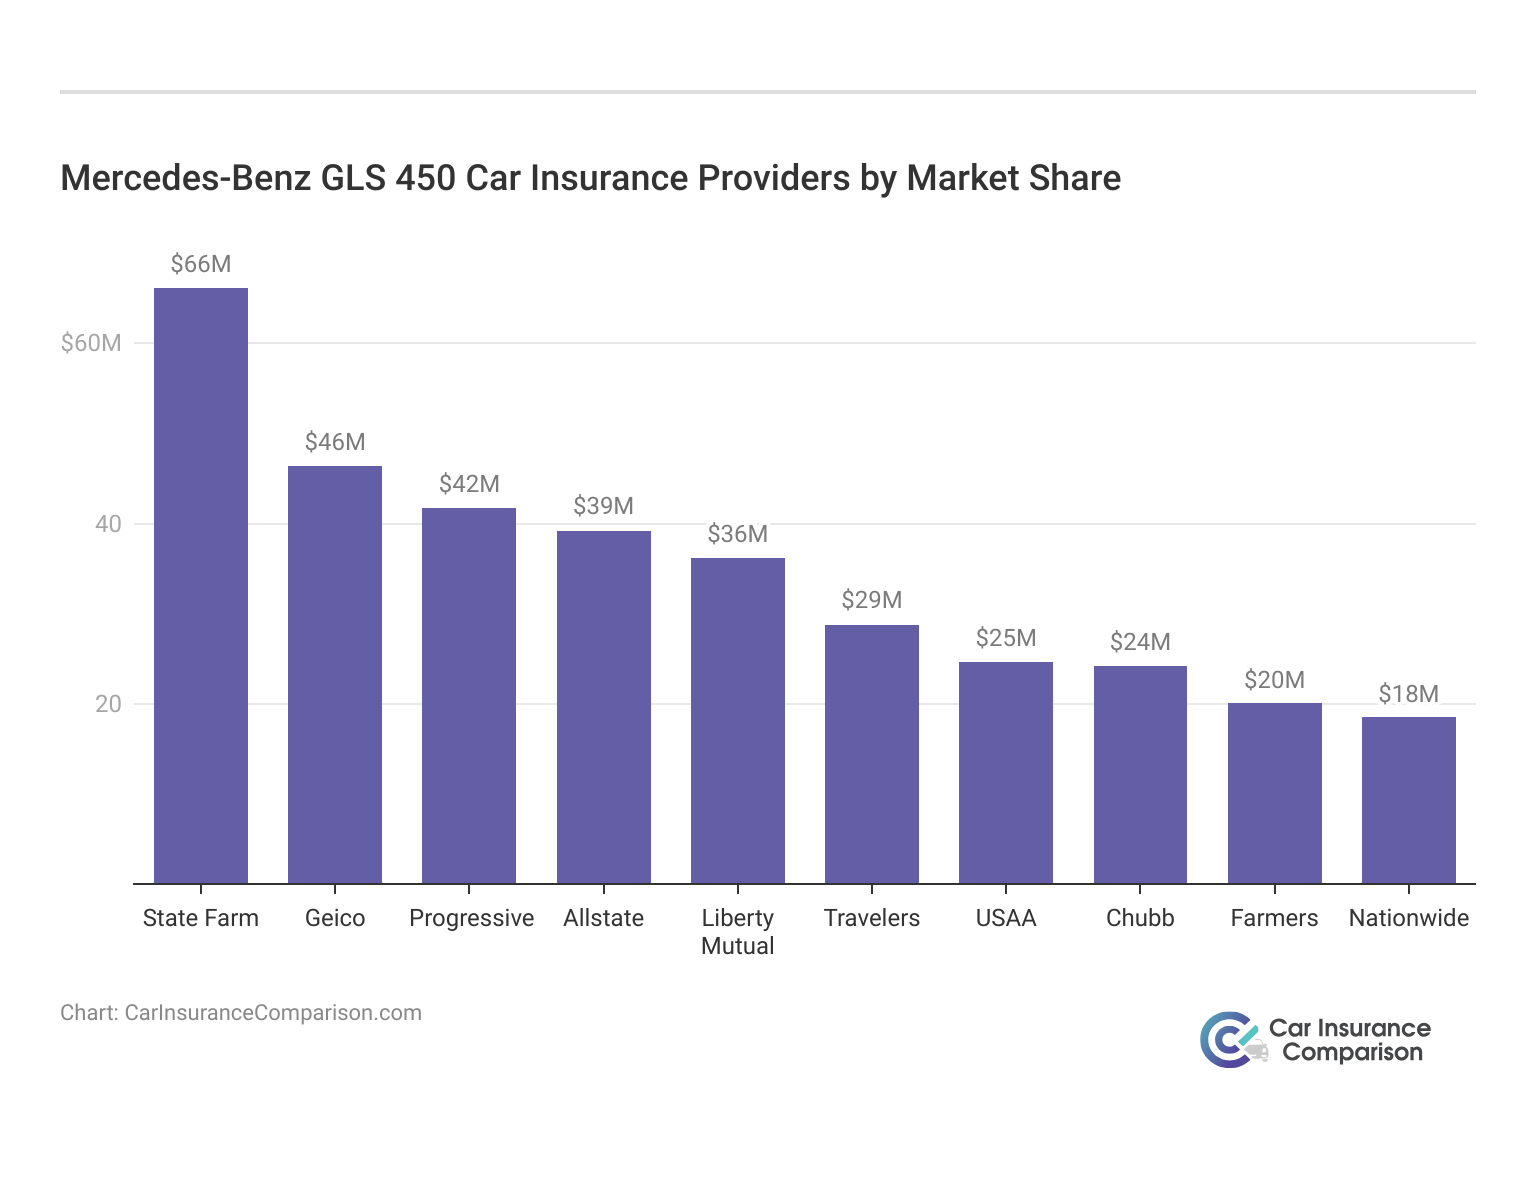Screen dimensions: 1536x1180
Task: Click the Chubb axis label
Action: tap(1140, 918)
